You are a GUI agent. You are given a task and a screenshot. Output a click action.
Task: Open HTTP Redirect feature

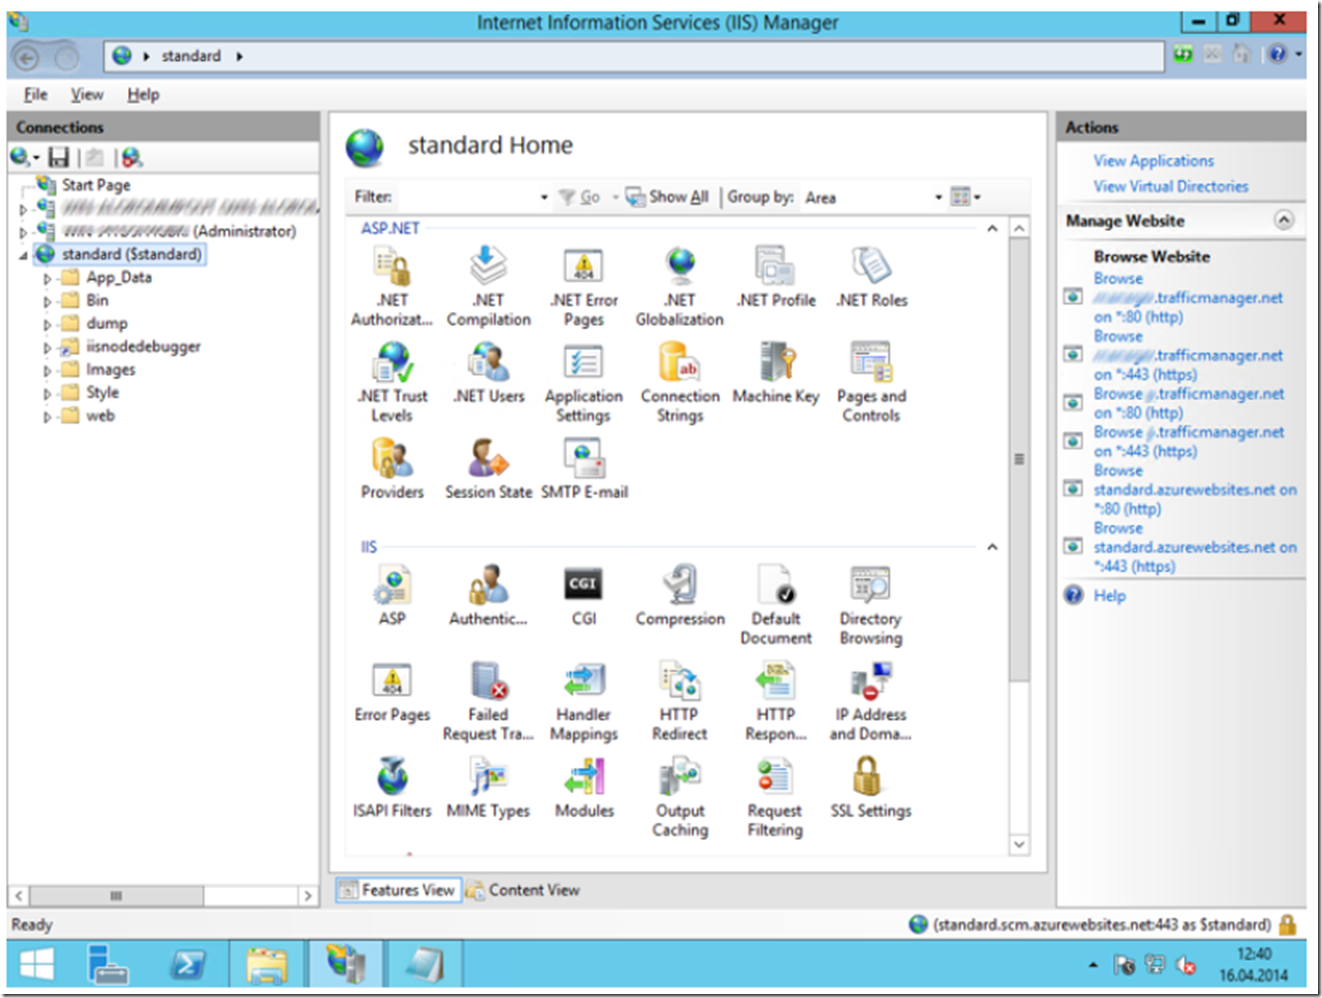(680, 701)
